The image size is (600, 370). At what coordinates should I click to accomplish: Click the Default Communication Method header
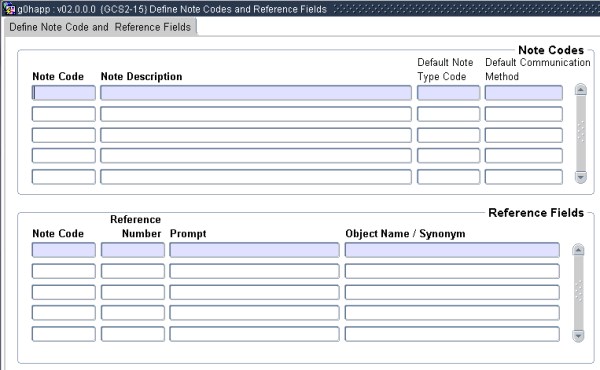(x=538, y=69)
